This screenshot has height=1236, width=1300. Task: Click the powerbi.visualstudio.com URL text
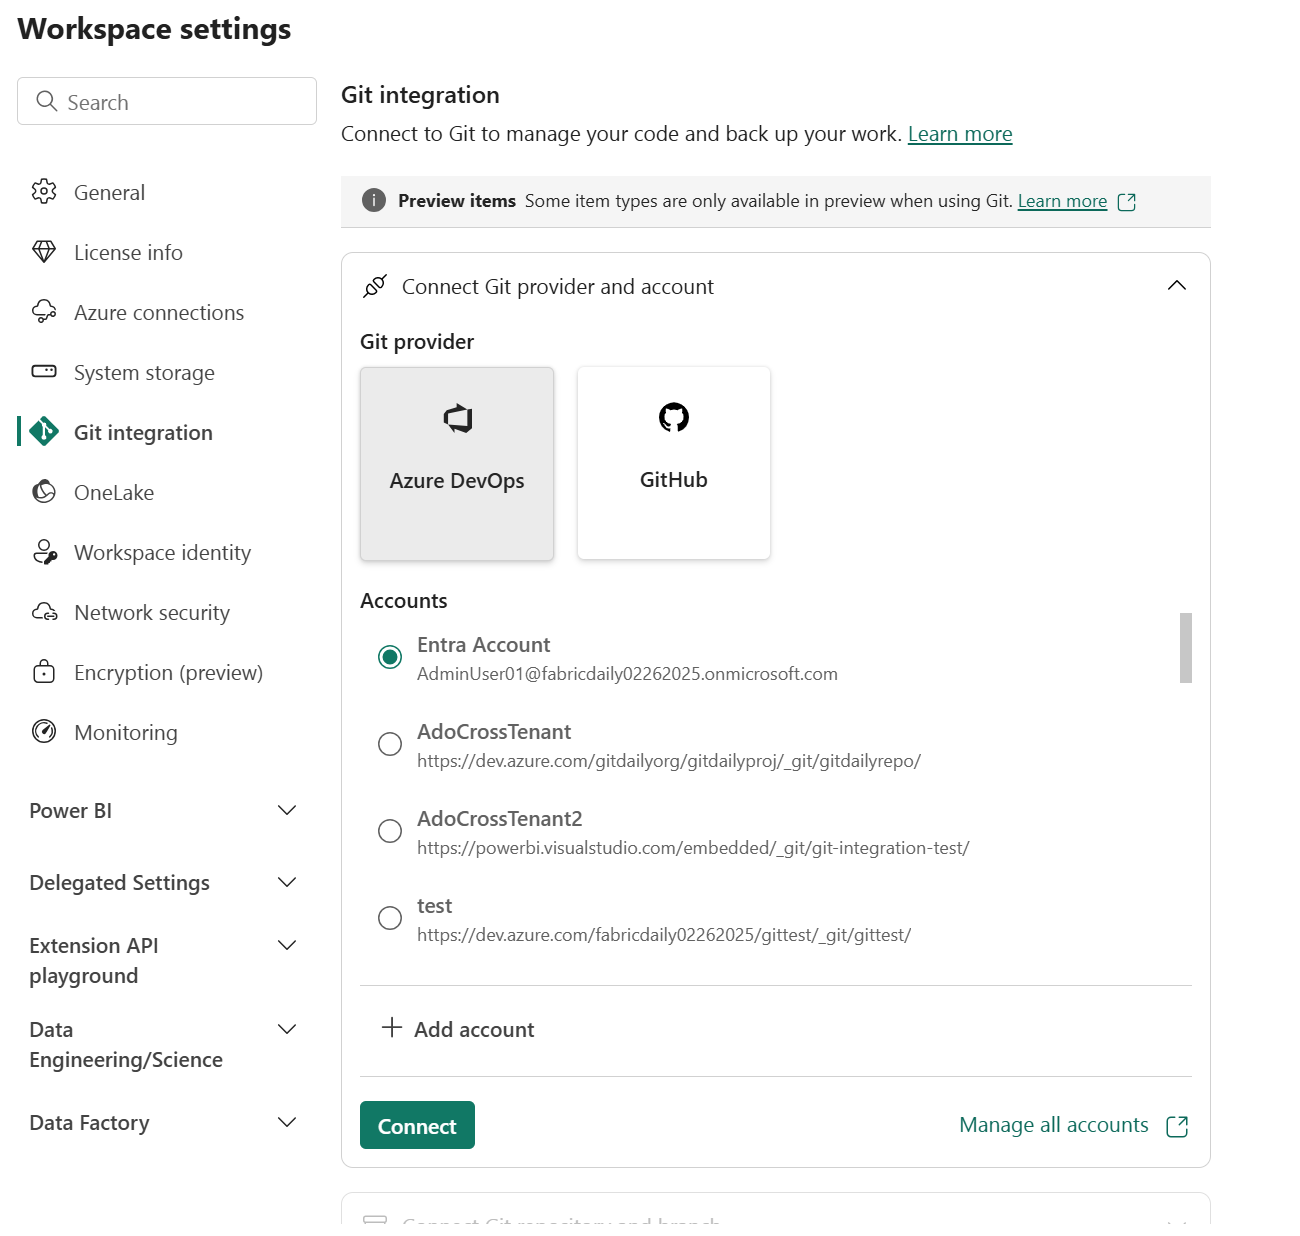[693, 848]
